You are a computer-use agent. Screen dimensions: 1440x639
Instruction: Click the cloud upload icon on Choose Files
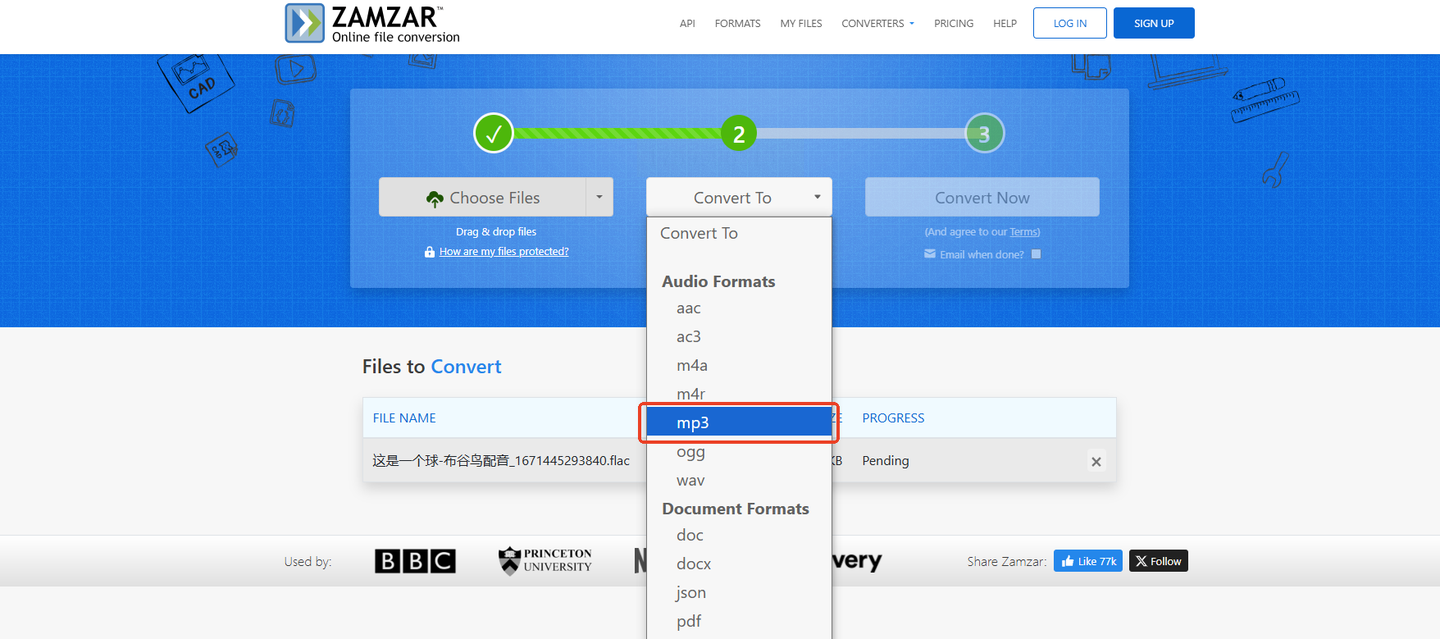pos(434,198)
